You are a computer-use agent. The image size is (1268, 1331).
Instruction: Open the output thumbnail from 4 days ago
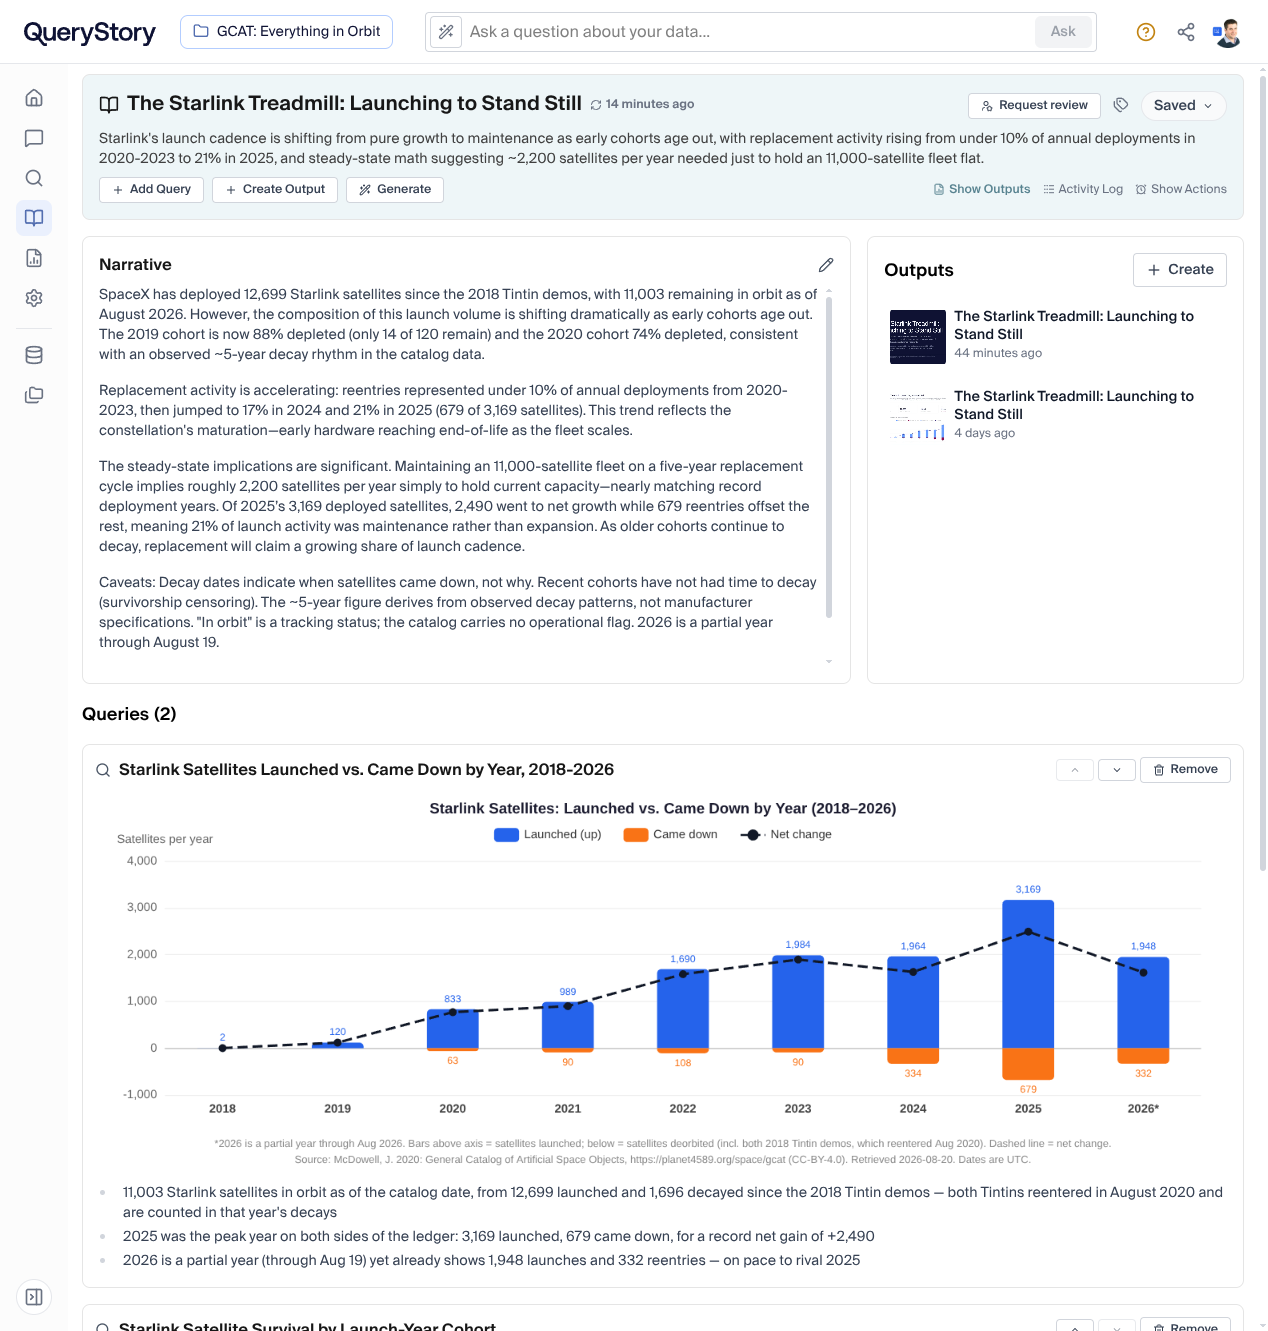(918, 416)
